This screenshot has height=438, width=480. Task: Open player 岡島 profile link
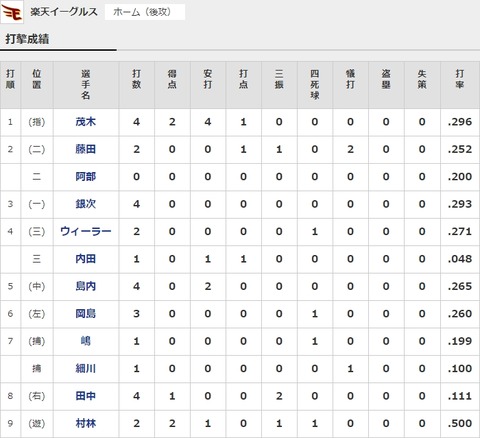tap(86, 314)
